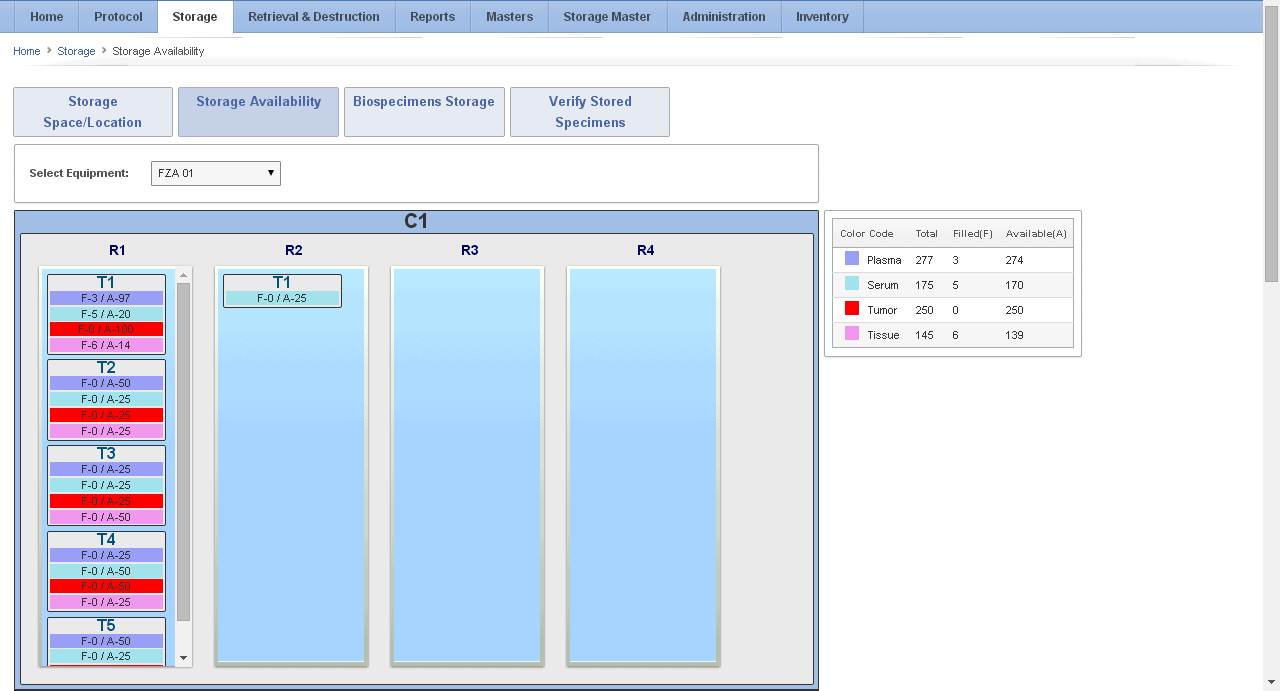
Task: Click the red Tumor color swatch
Action: click(x=852, y=309)
